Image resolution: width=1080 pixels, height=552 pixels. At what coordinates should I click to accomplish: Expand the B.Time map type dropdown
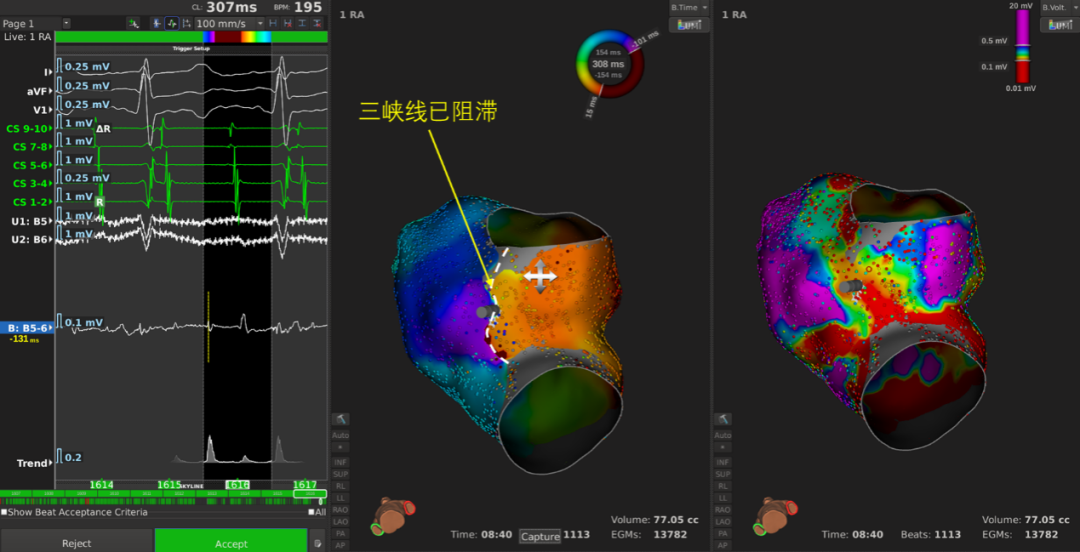click(689, 7)
